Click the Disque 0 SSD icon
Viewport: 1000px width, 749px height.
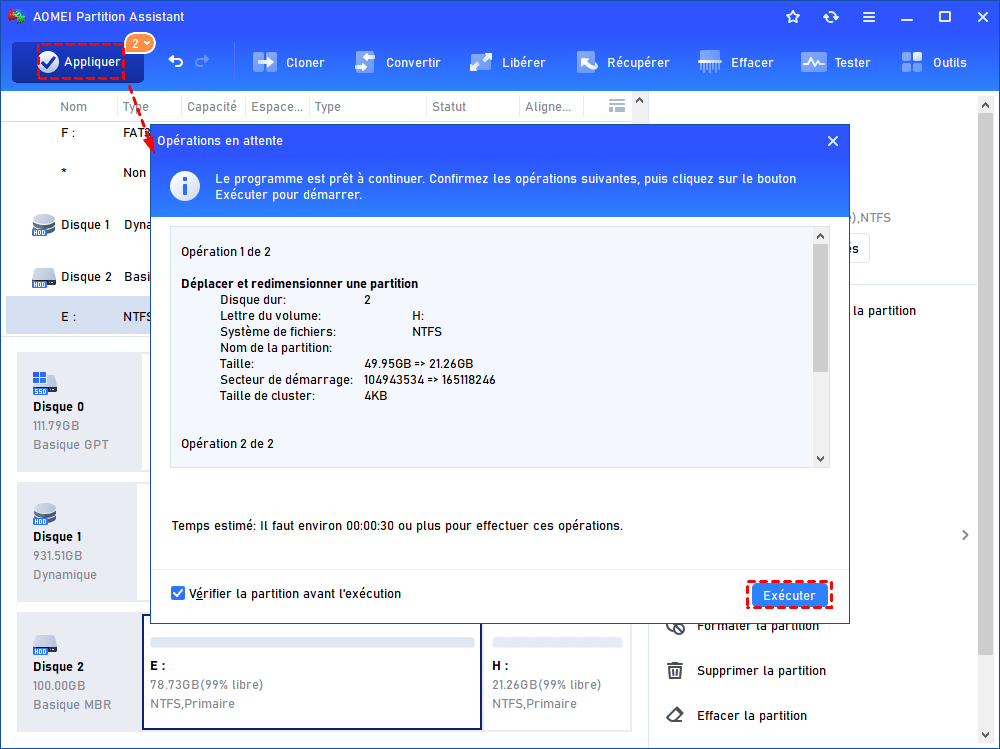pyautogui.click(x=45, y=383)
